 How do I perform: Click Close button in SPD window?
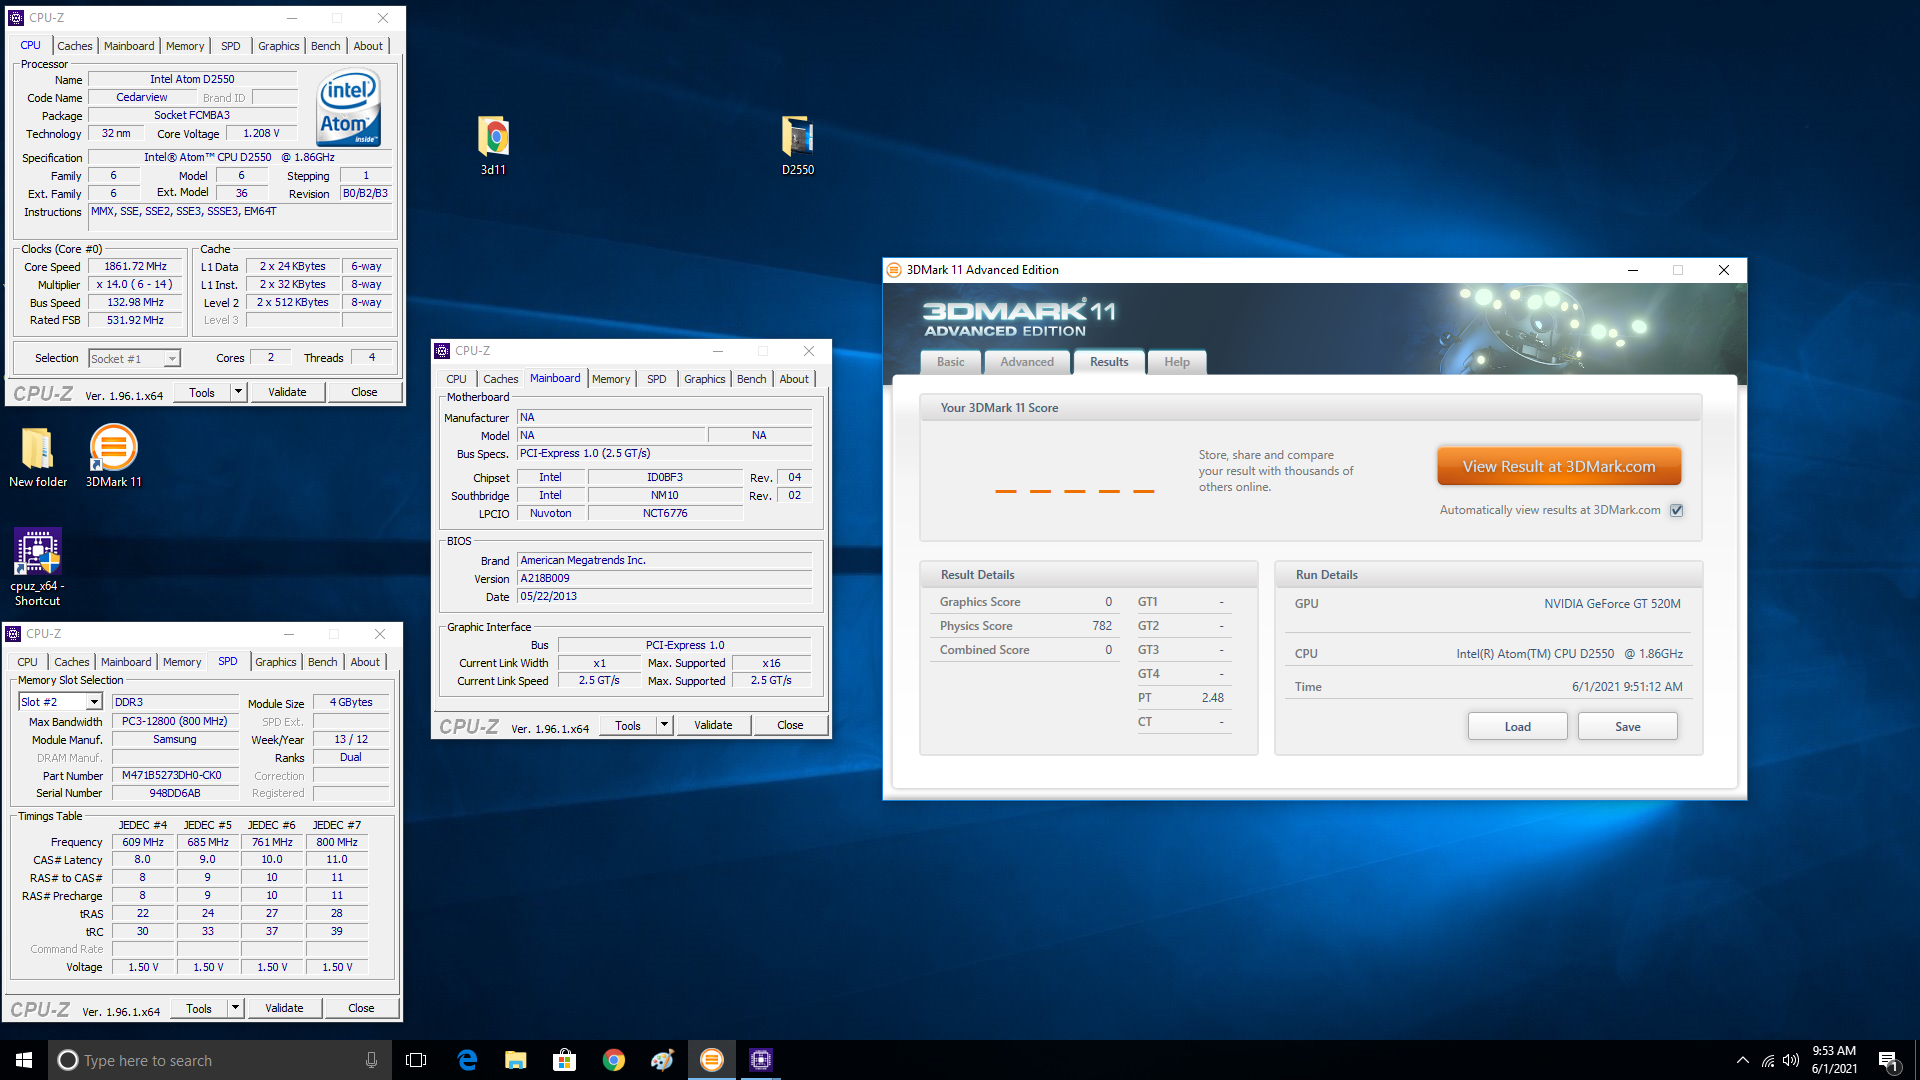pyautogui.click(x=361, y=1008)
